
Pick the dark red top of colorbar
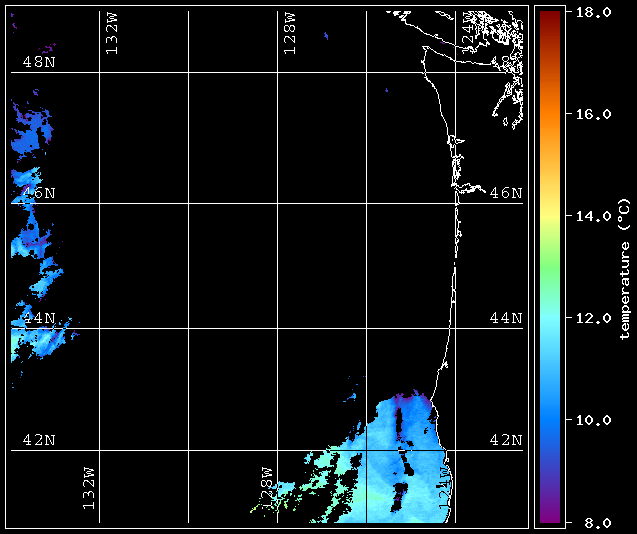tap(549, 16)
